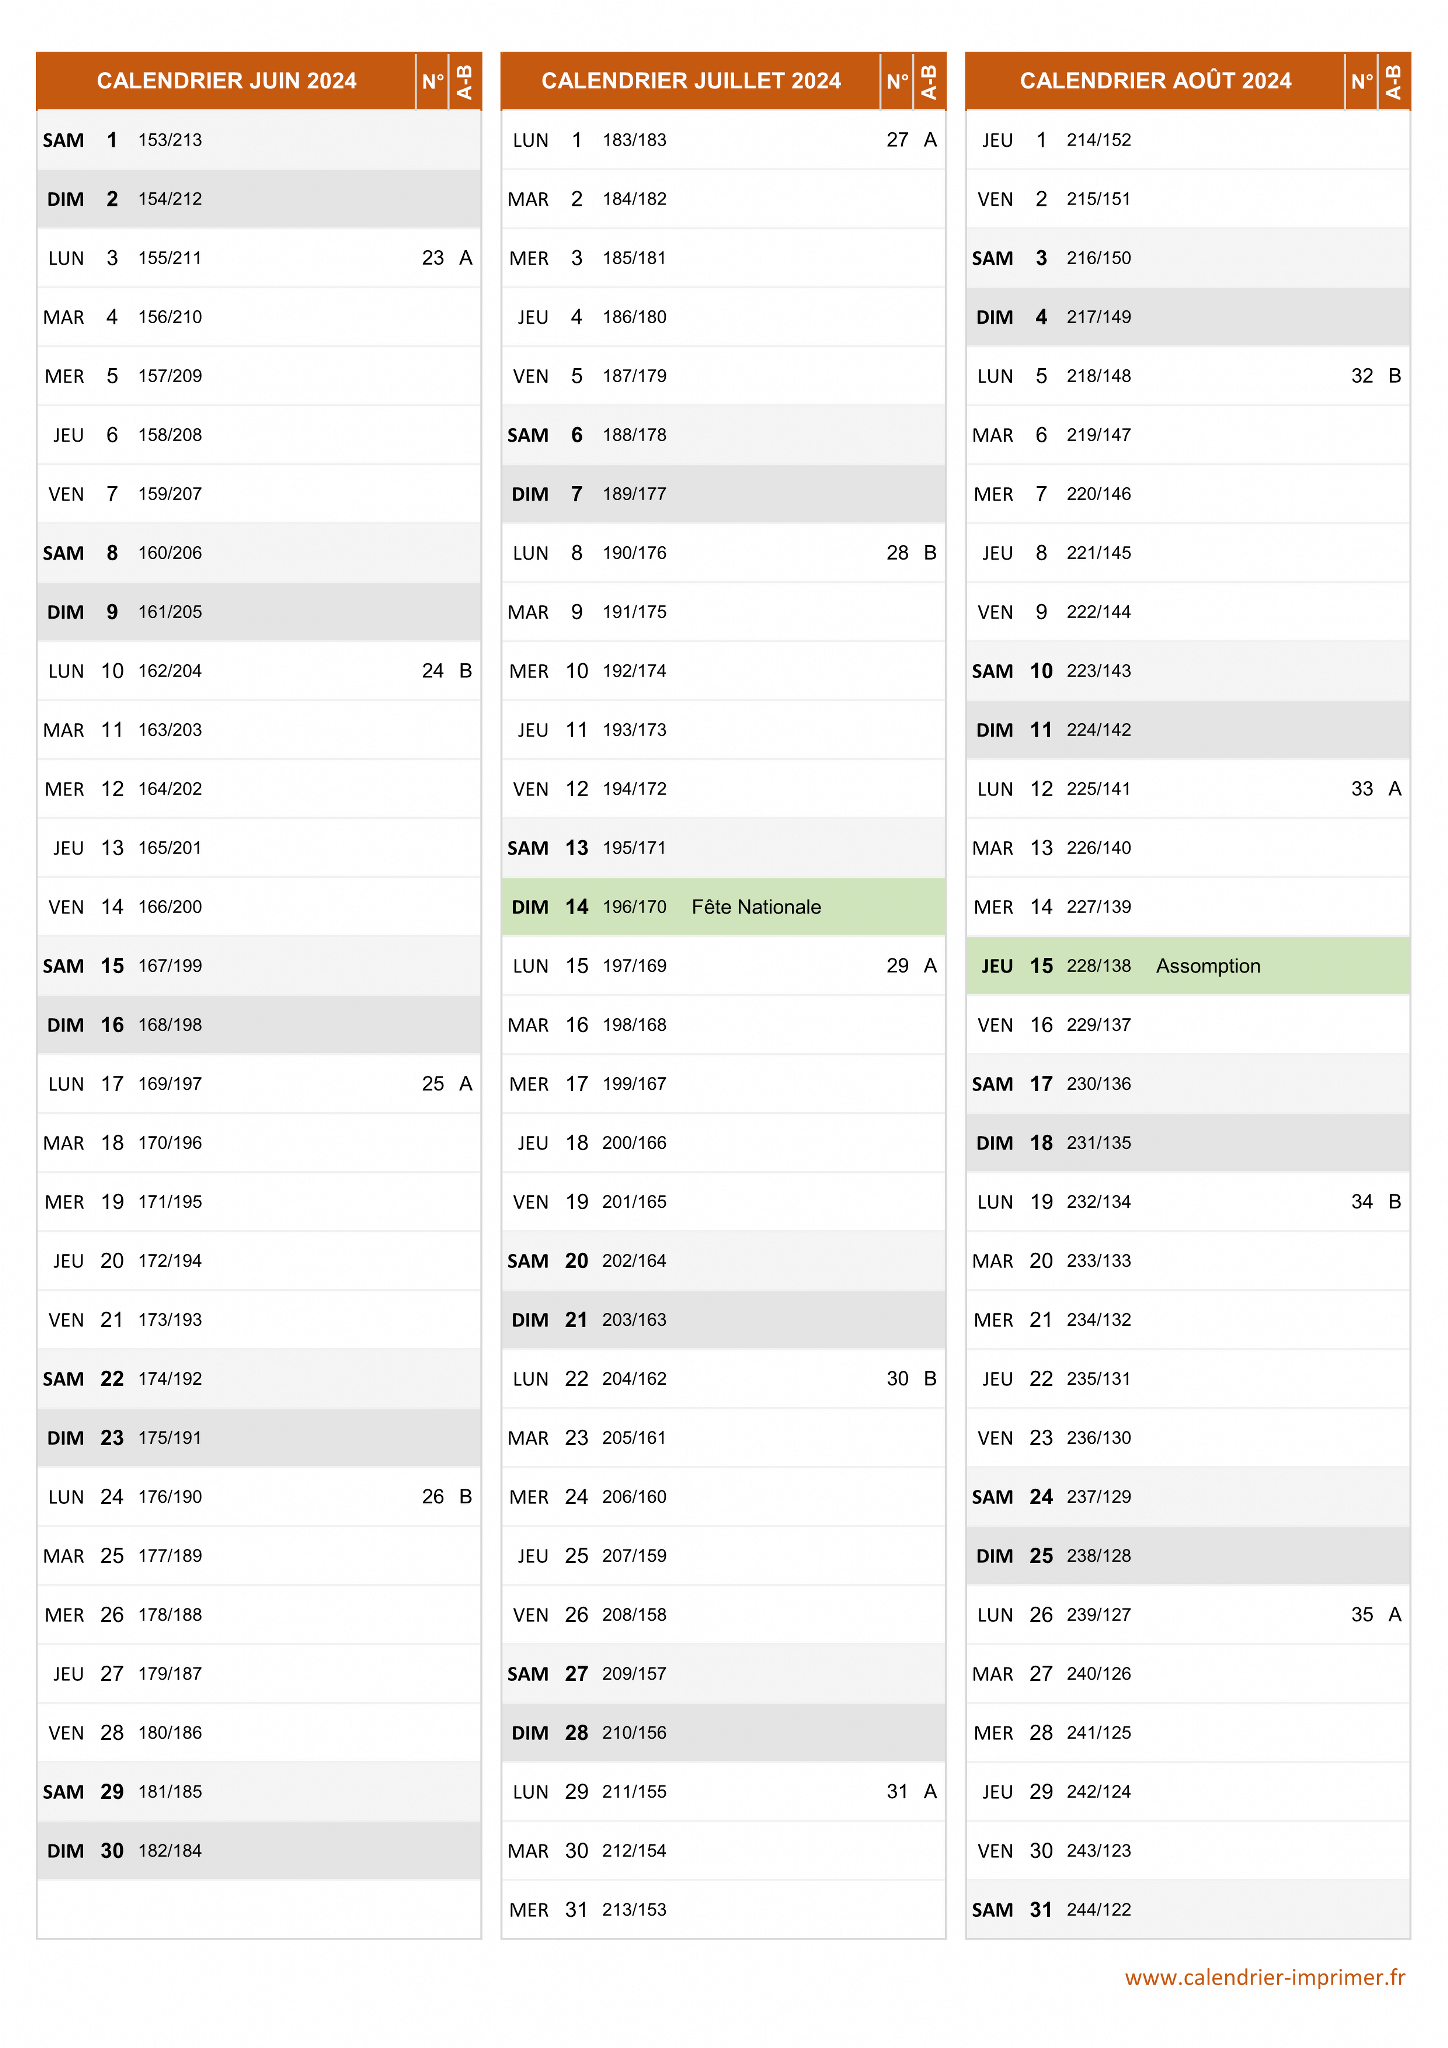
Task: Click the Fête Nationale holiday row
Action: click(x=723, y=907)
